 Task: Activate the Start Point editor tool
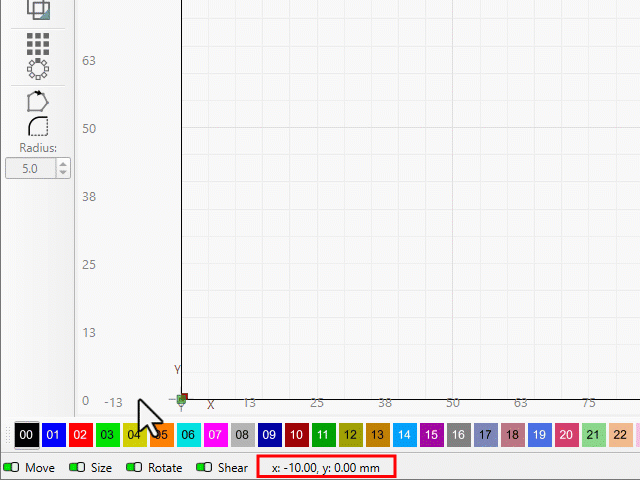tap(38, 100)
